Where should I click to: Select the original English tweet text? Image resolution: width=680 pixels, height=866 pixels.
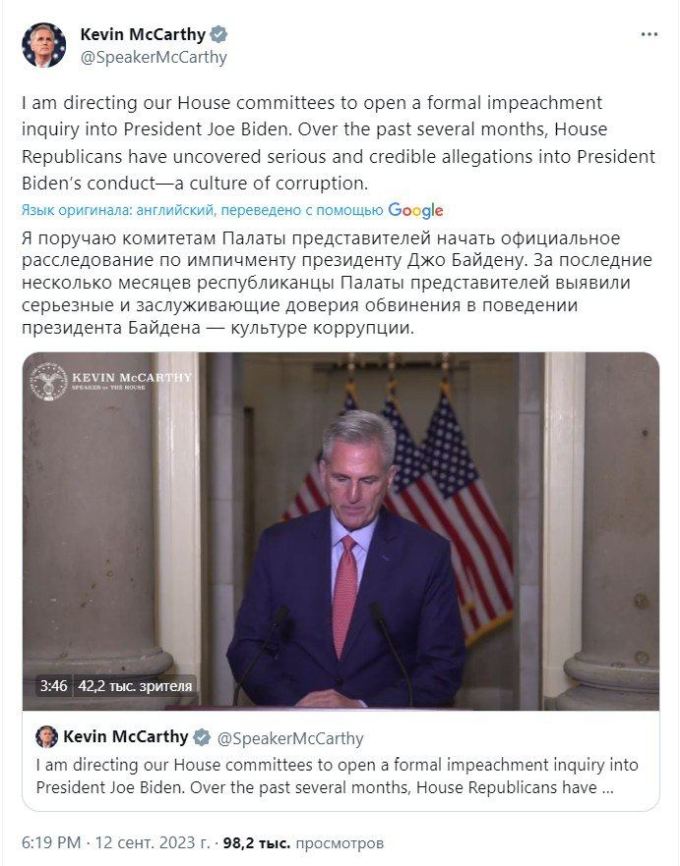point(338,144)
